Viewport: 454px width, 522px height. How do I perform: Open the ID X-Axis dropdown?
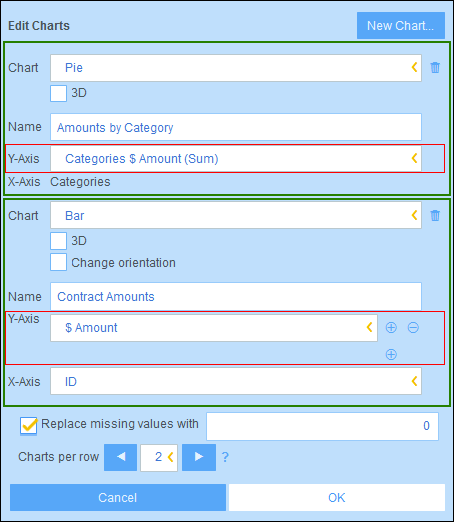pyautogui.click(x=236, y=381)
